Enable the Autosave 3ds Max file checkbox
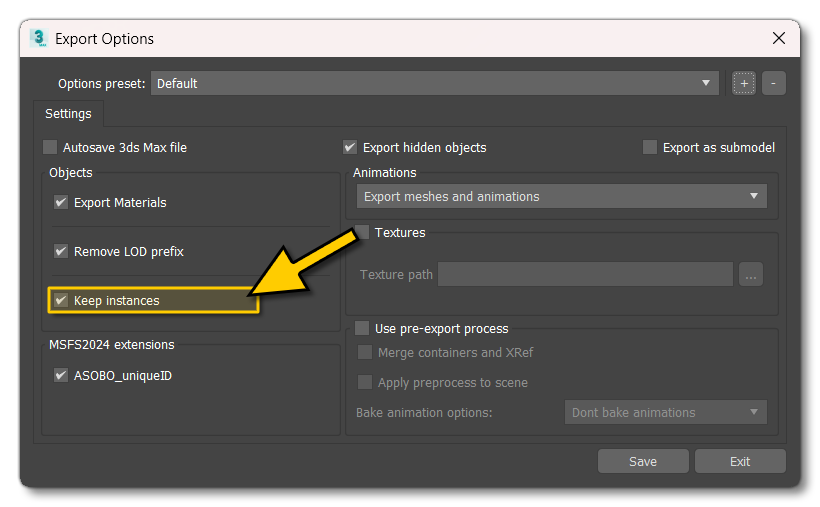The height and width of the screenshot is (507, 820). [50, 148]
